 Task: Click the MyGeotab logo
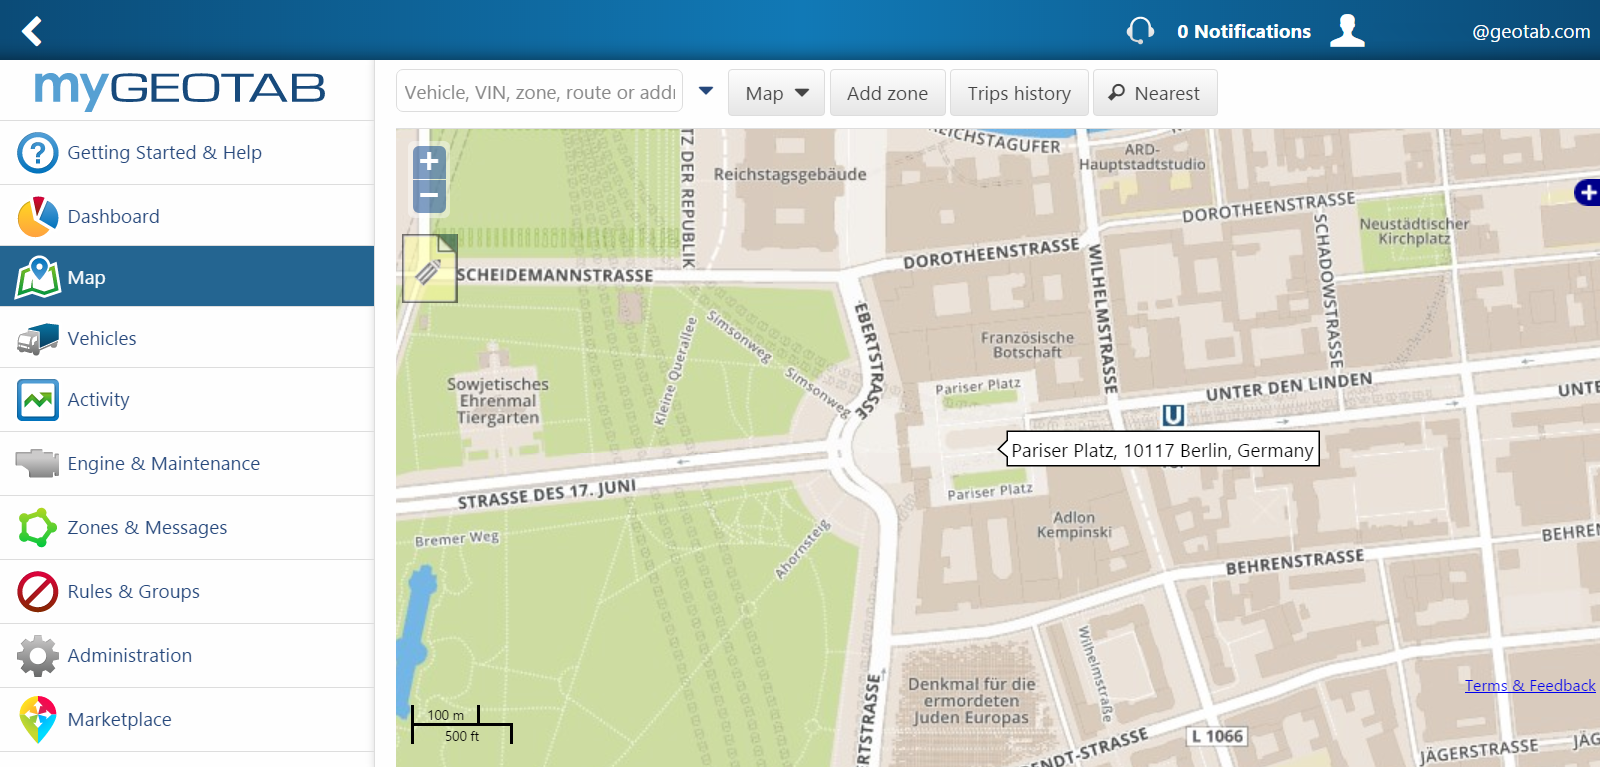pos(180,89)
